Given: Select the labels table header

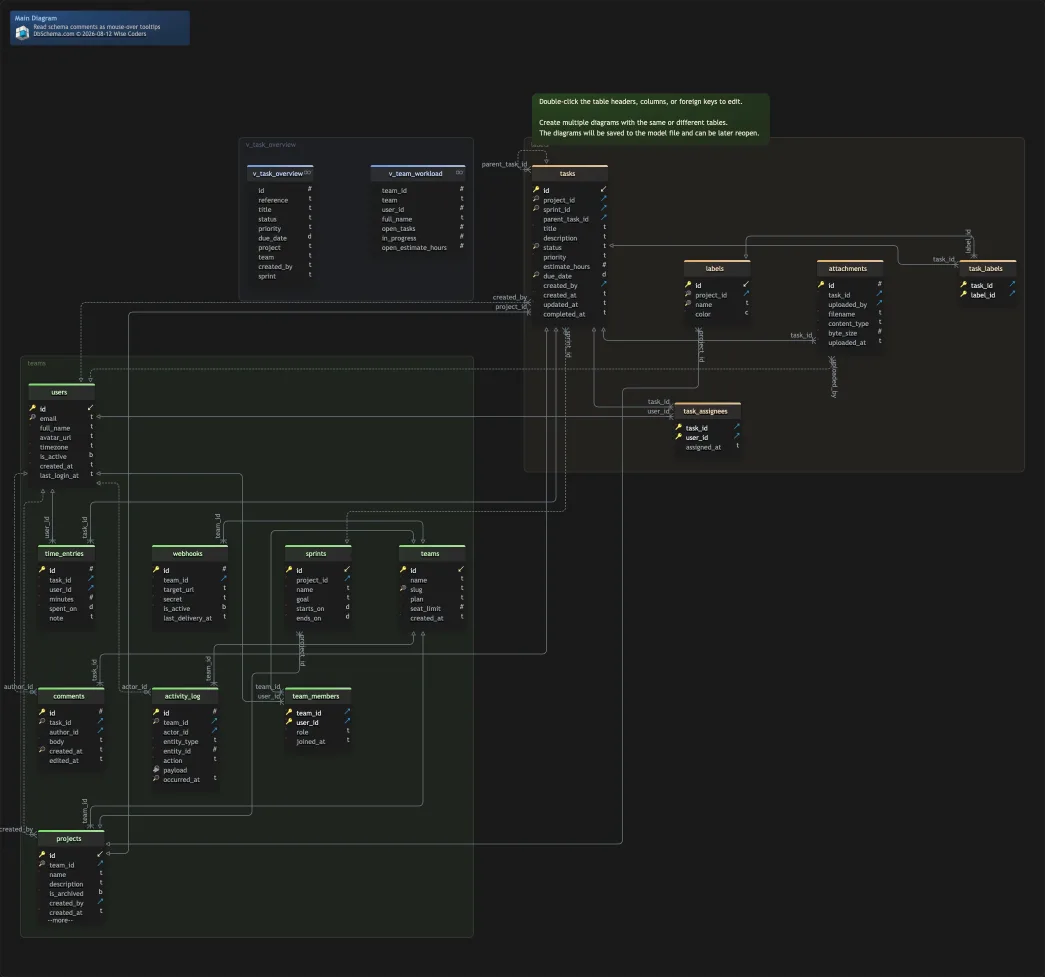Looking at the screenshot, I should [x=717, y=269].
